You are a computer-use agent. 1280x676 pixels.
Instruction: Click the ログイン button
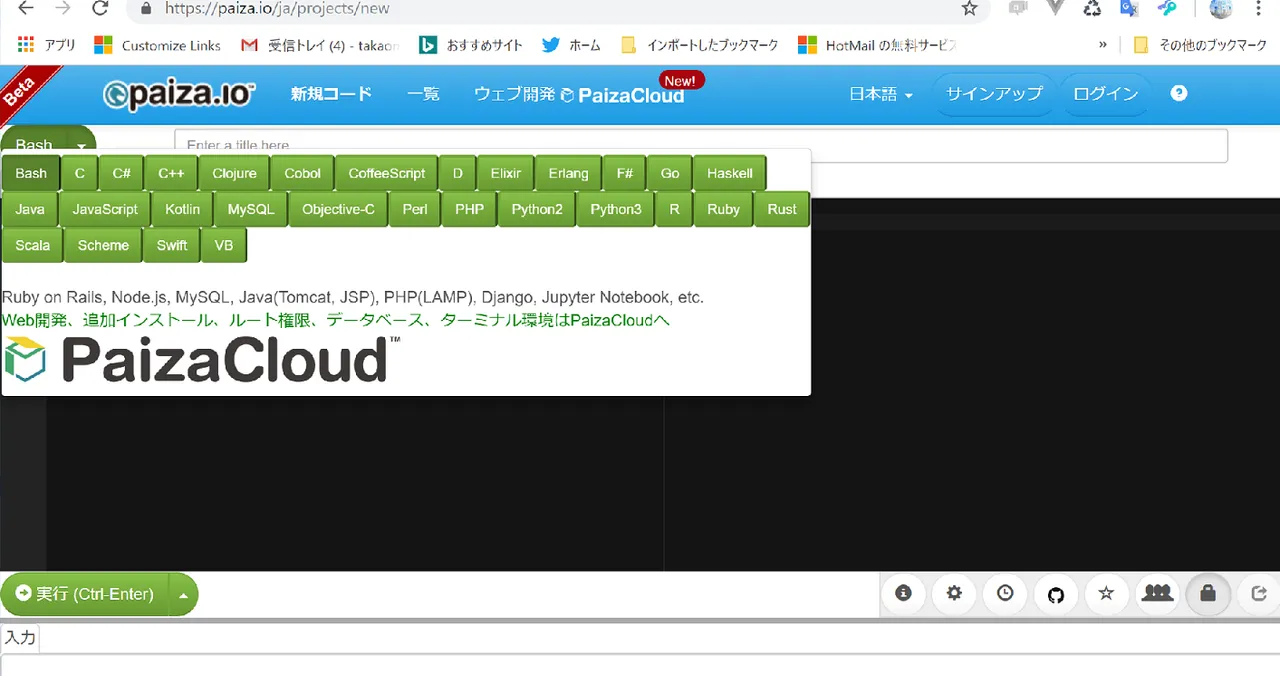tap(1105, 94)
